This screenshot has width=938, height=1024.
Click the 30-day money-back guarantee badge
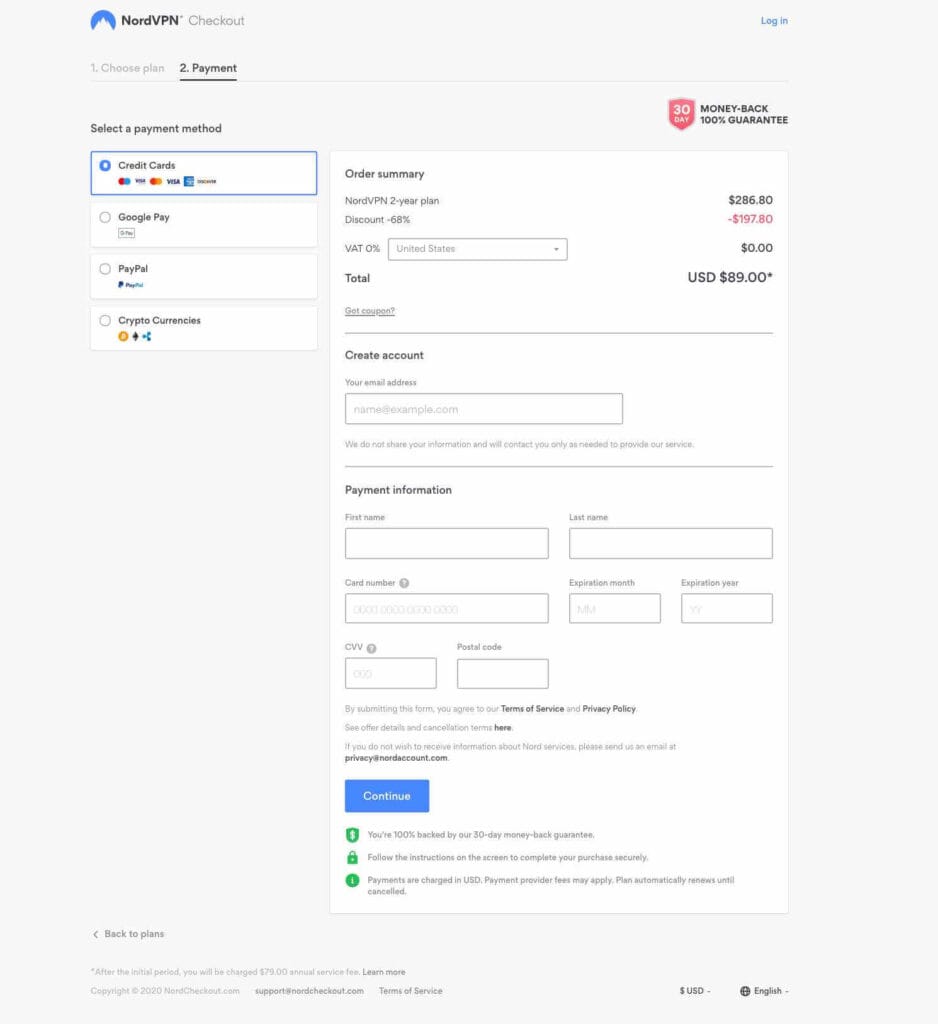[681, 114]
